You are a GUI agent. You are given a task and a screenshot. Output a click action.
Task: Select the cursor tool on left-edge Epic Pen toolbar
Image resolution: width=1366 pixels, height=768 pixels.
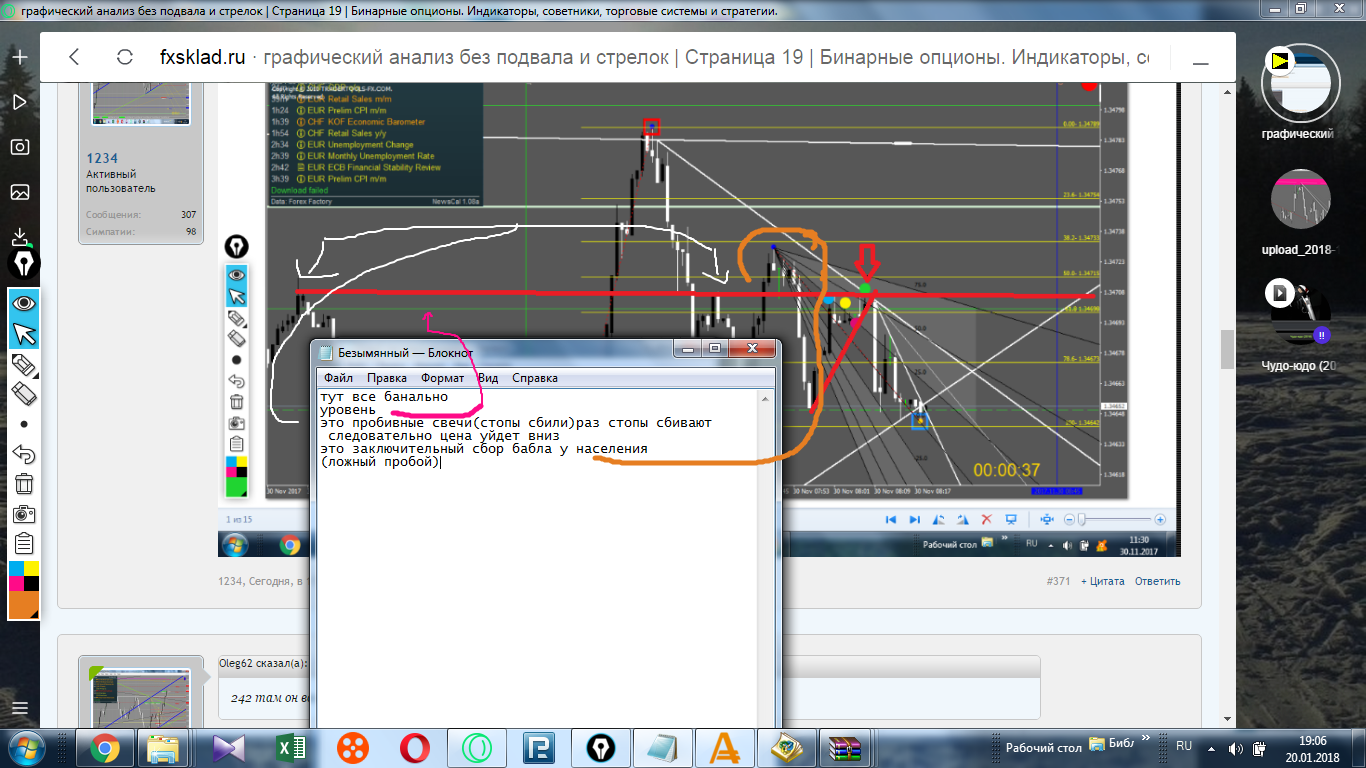click(24, 333)
